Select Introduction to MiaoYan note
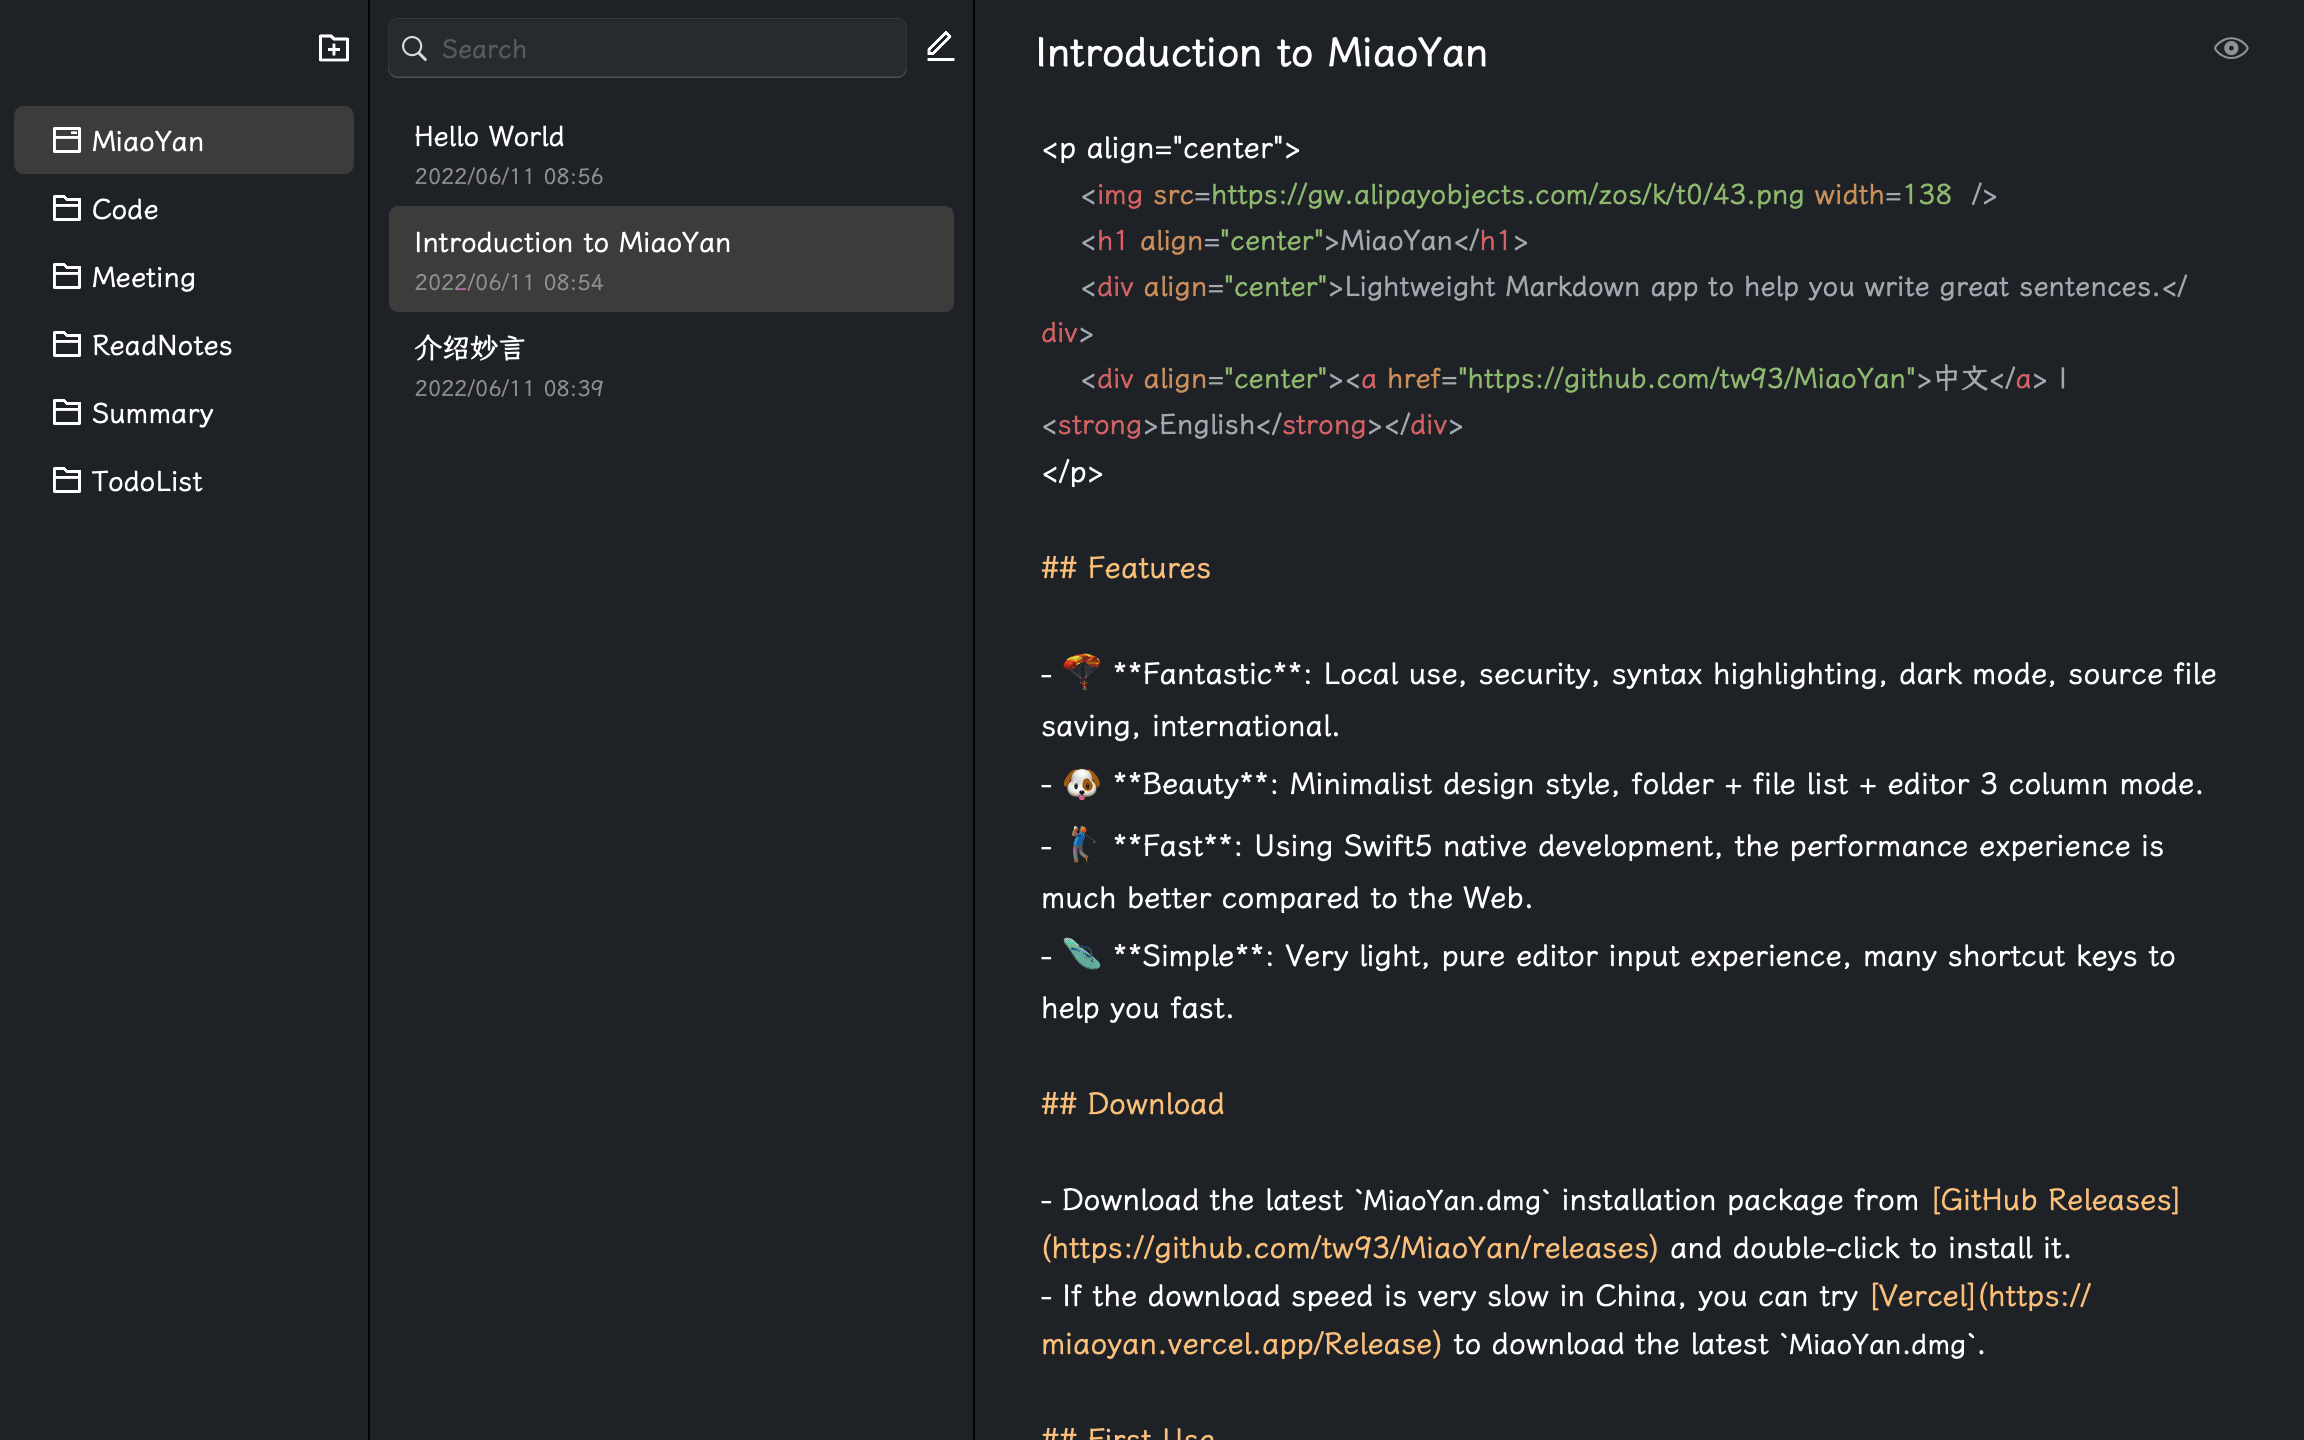Screen dimensions: 2304x1440 point(670,257)
